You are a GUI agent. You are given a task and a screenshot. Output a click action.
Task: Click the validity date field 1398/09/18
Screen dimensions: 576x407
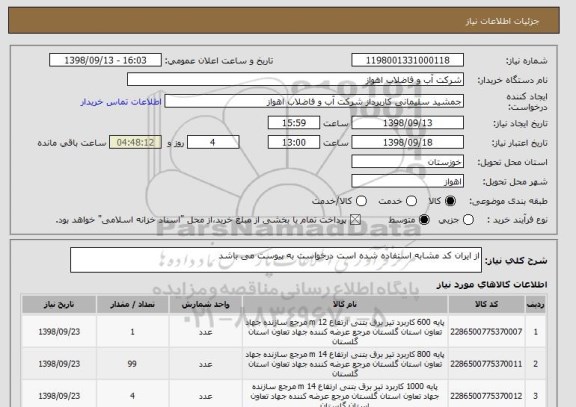407,142
